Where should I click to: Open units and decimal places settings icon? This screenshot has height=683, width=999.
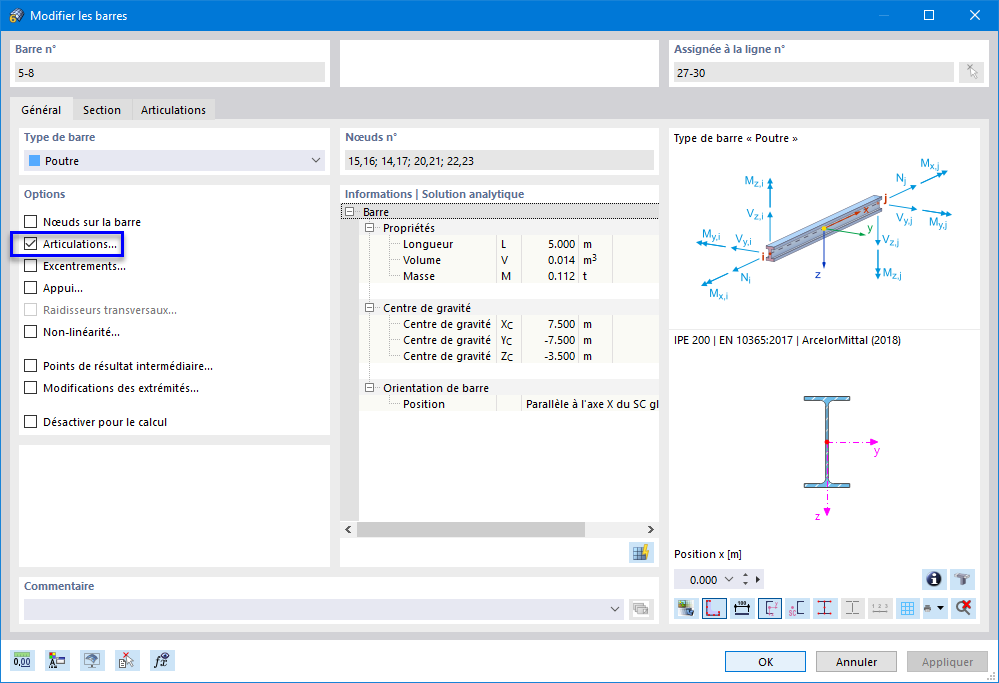(22, 661)
